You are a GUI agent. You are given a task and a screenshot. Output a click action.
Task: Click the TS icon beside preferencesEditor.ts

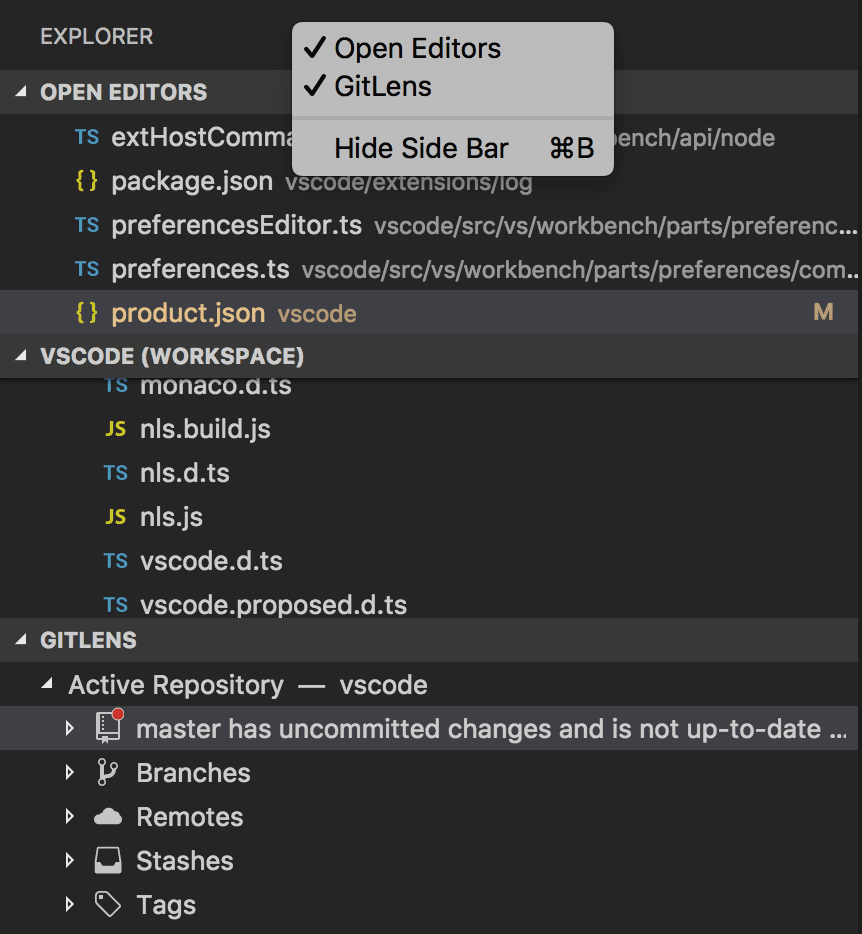click(87, 225)
